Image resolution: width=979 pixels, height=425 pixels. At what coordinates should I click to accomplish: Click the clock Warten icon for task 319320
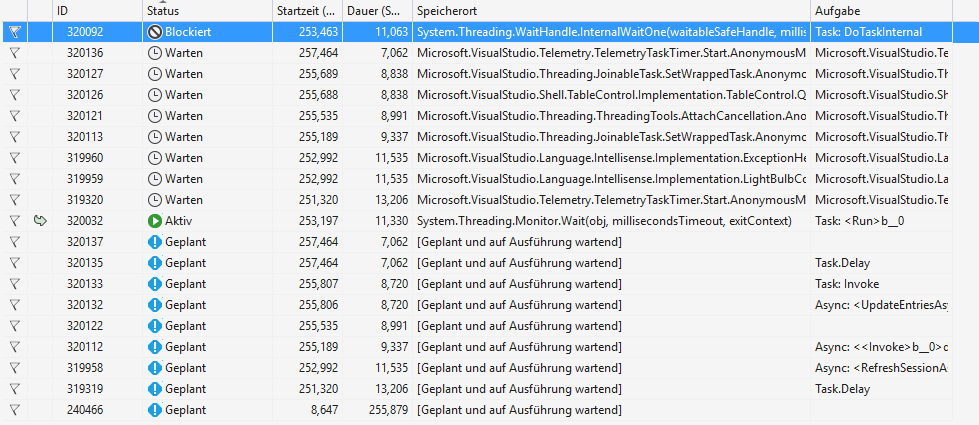point(154,200)
